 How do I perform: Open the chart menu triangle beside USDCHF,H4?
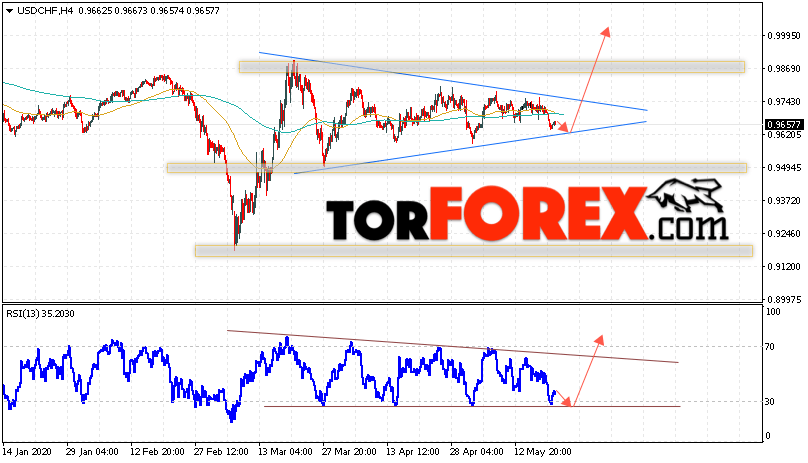point(9,11)
